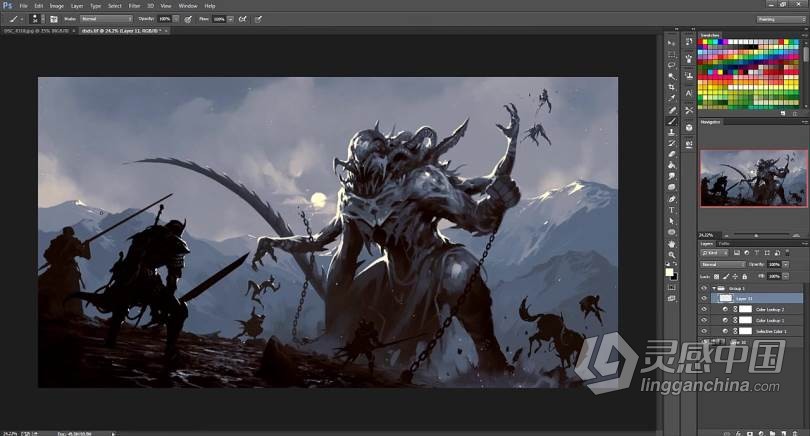Switch to the Paths tab
Viewport: 810px width, 436px height.
(x=725, y=243)
